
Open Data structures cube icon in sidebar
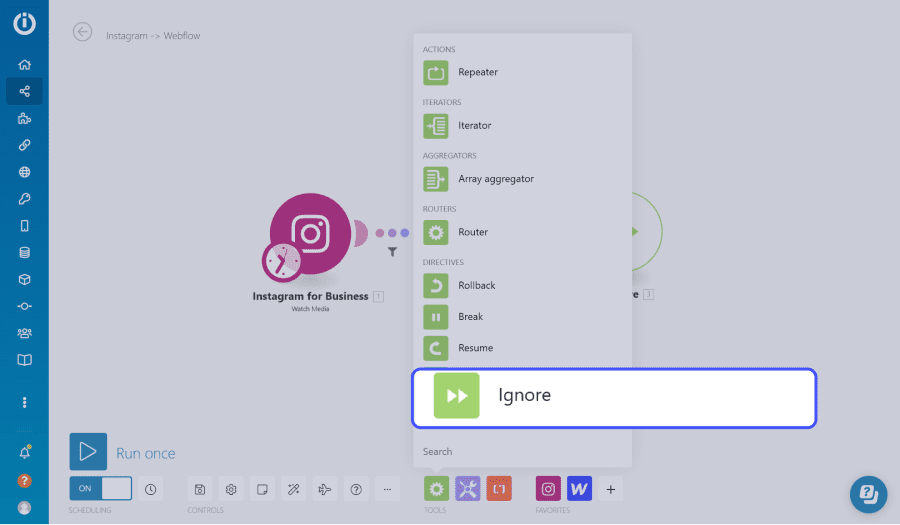click(x=24, y=279)
